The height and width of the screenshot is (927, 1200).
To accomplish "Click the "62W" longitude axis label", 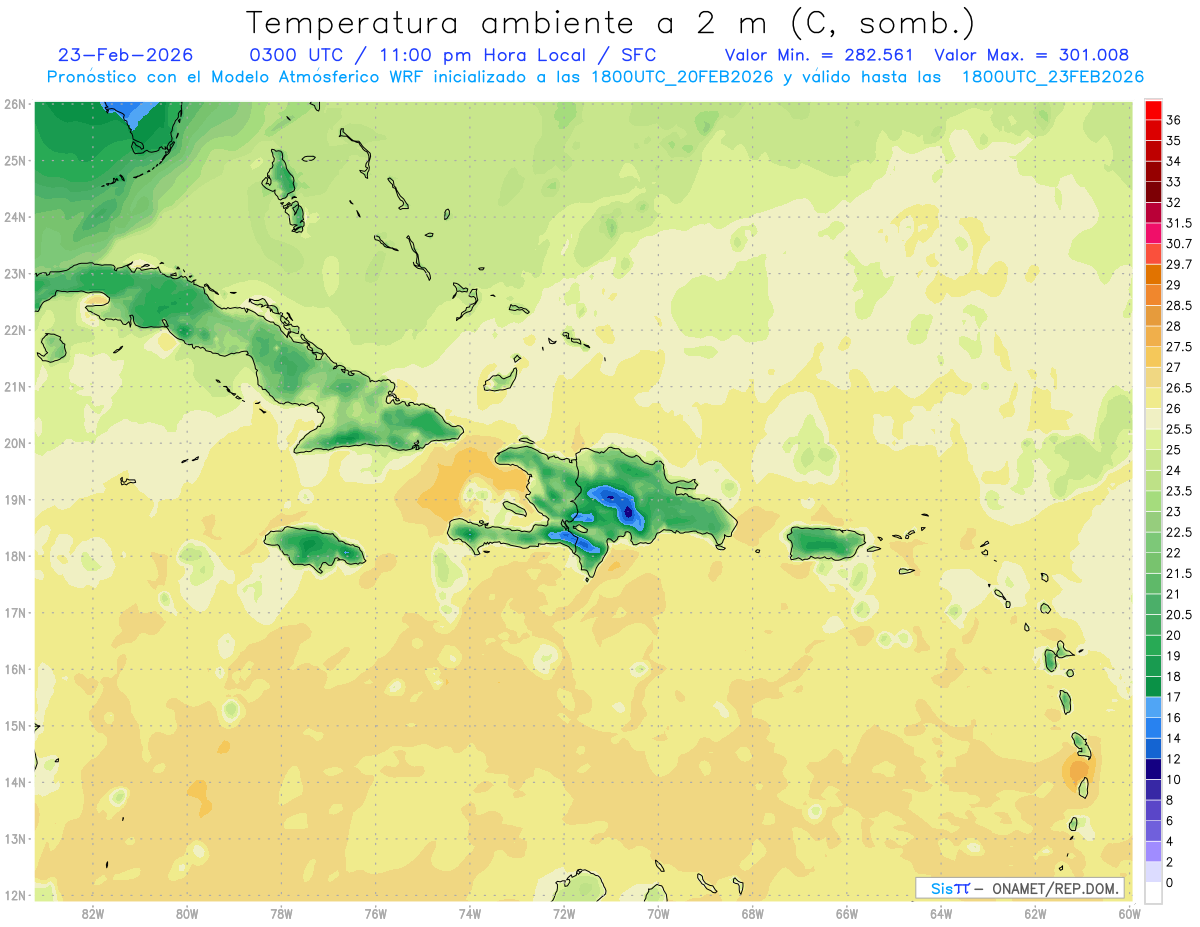I will pyautogui.click(x=1035, y=913).
